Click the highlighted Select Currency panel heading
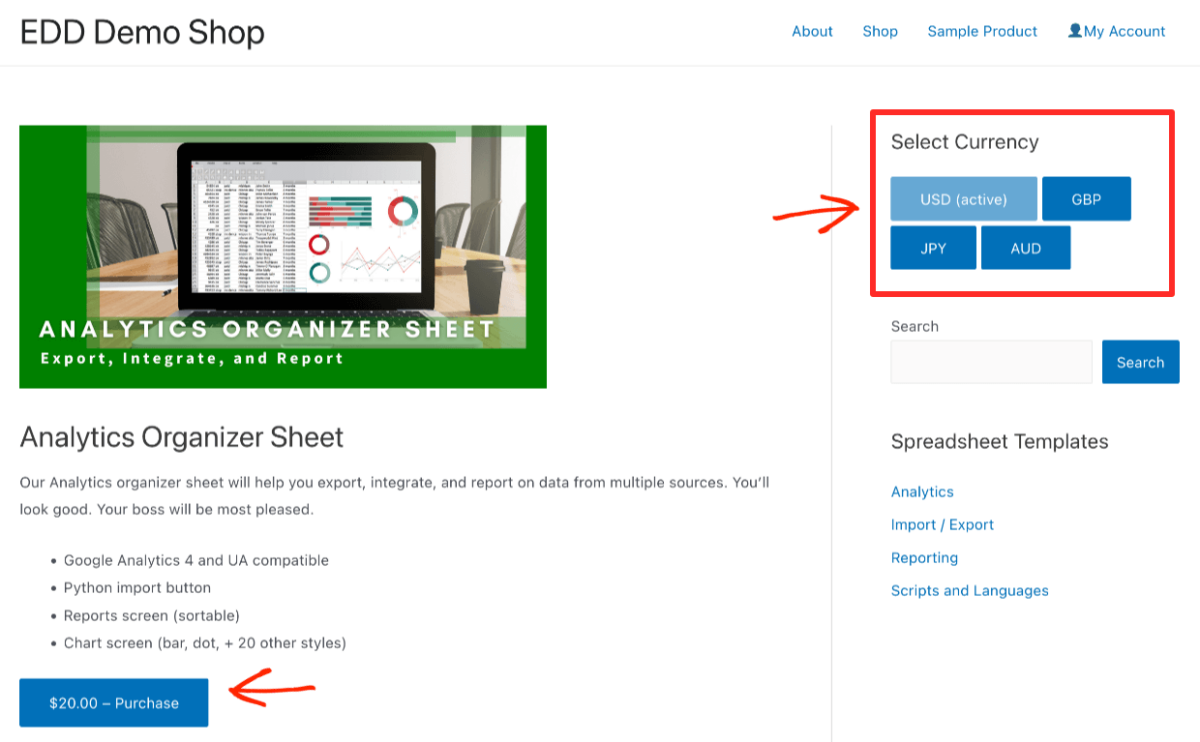 click(964, 141)
